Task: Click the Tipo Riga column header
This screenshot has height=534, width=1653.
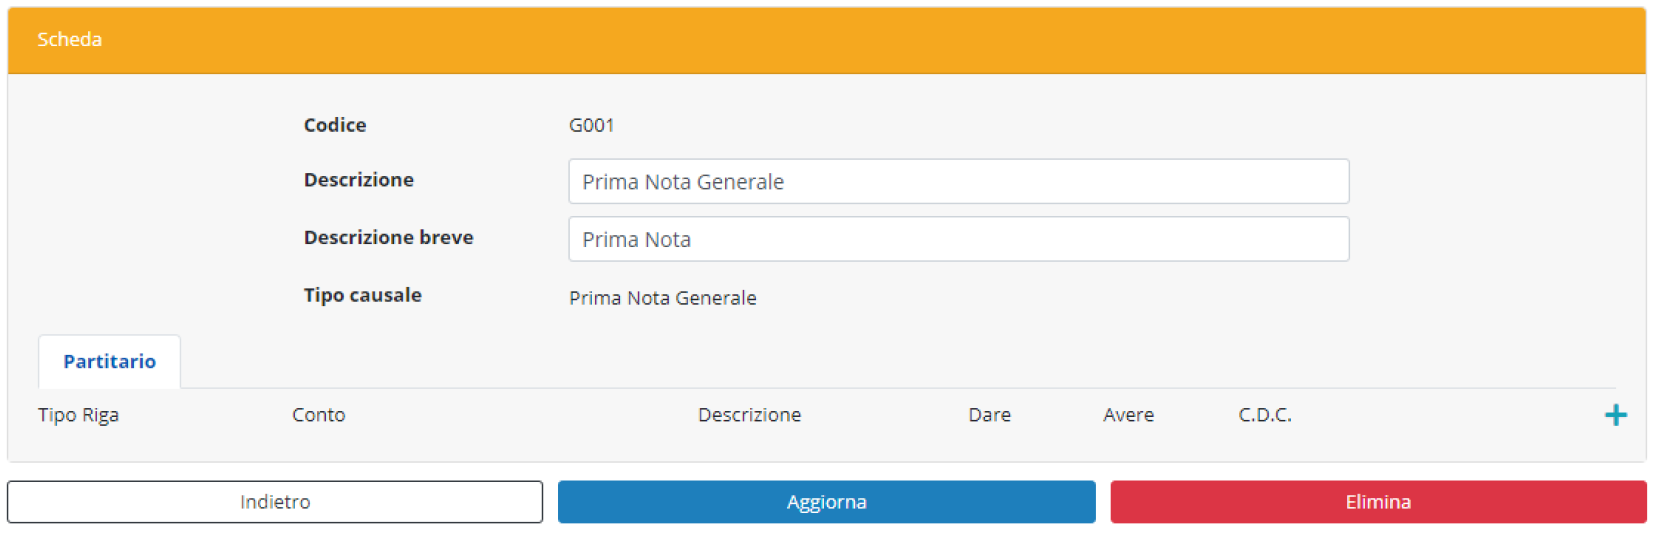Action: [x=78, y=415]
